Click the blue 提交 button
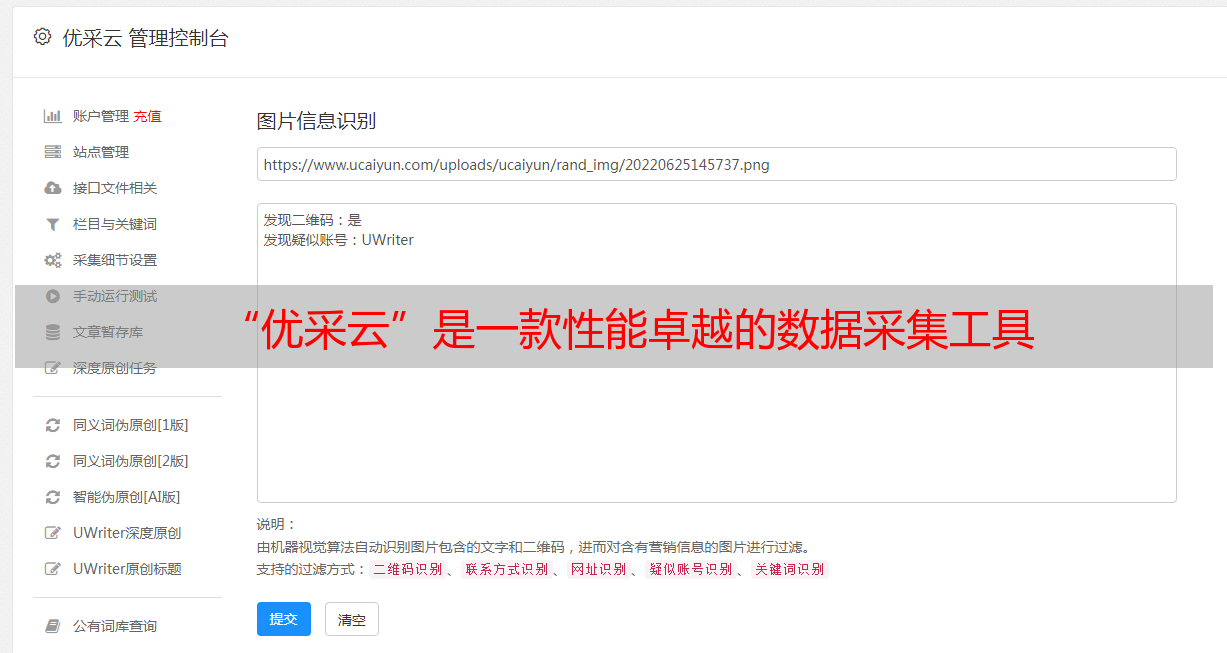Viewport: 1227px width, 653px height. pyautogui.click(x=284, y=619)
